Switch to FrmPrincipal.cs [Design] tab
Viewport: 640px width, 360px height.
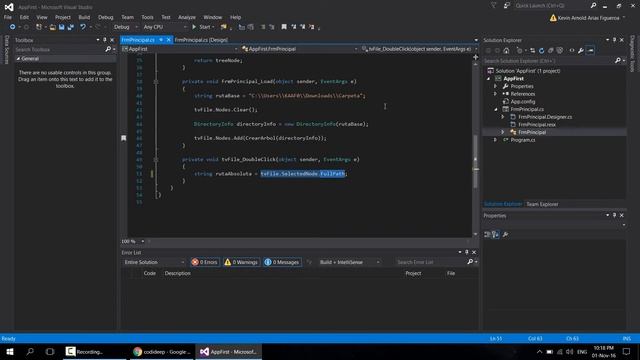click(201, 40)
